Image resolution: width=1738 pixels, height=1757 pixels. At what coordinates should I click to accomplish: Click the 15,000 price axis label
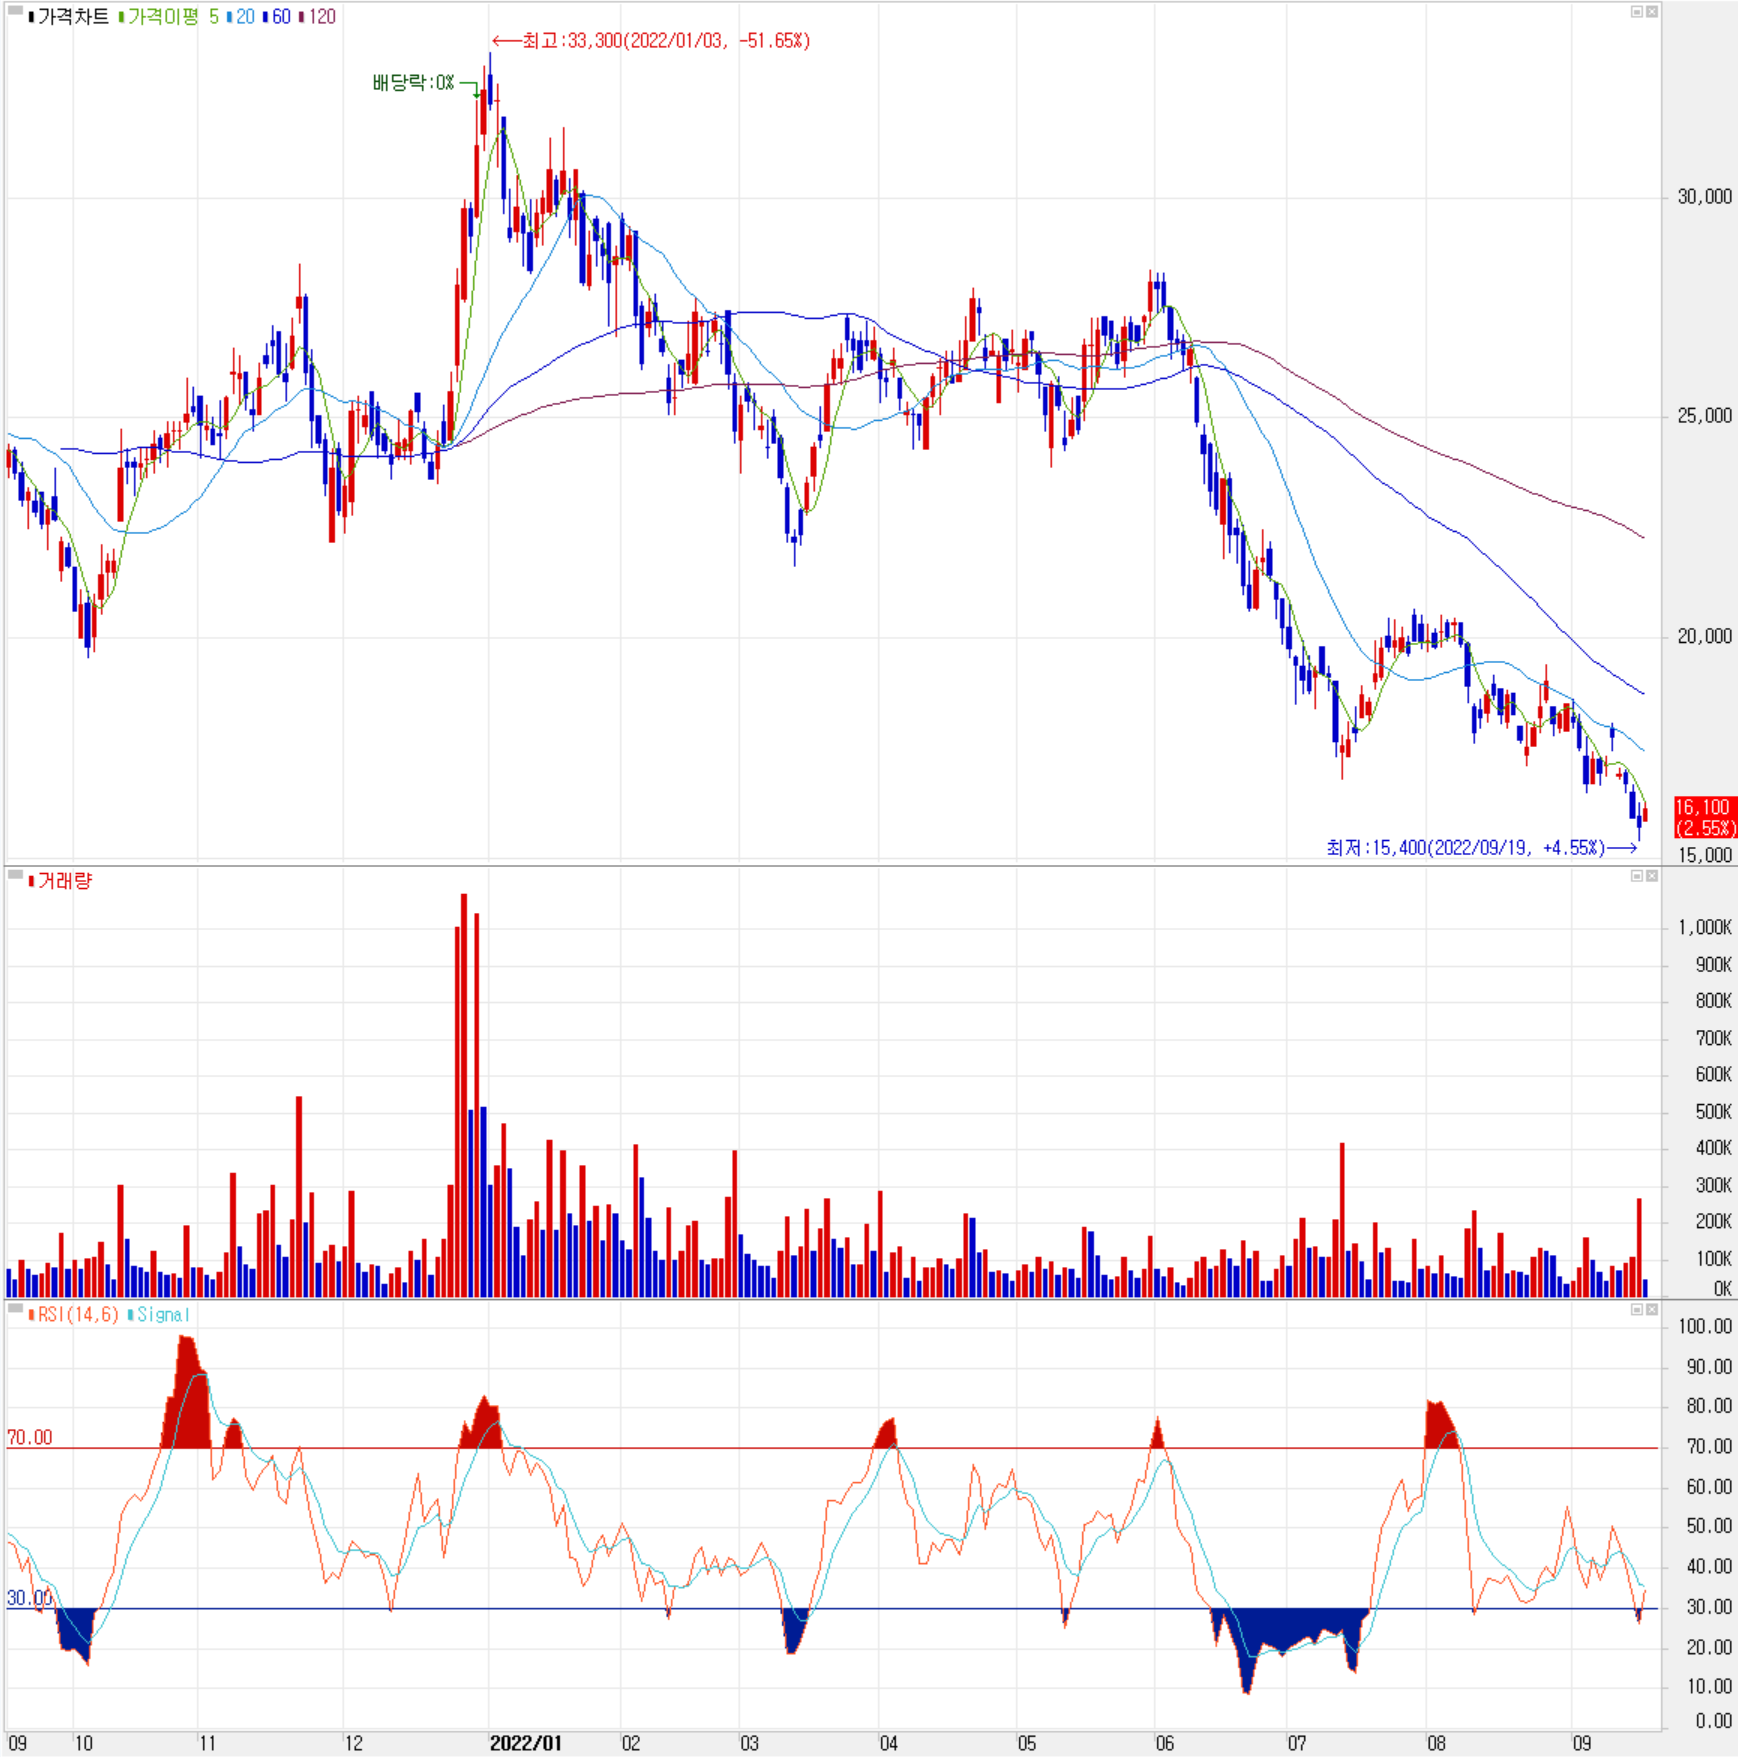(1704, 855)
